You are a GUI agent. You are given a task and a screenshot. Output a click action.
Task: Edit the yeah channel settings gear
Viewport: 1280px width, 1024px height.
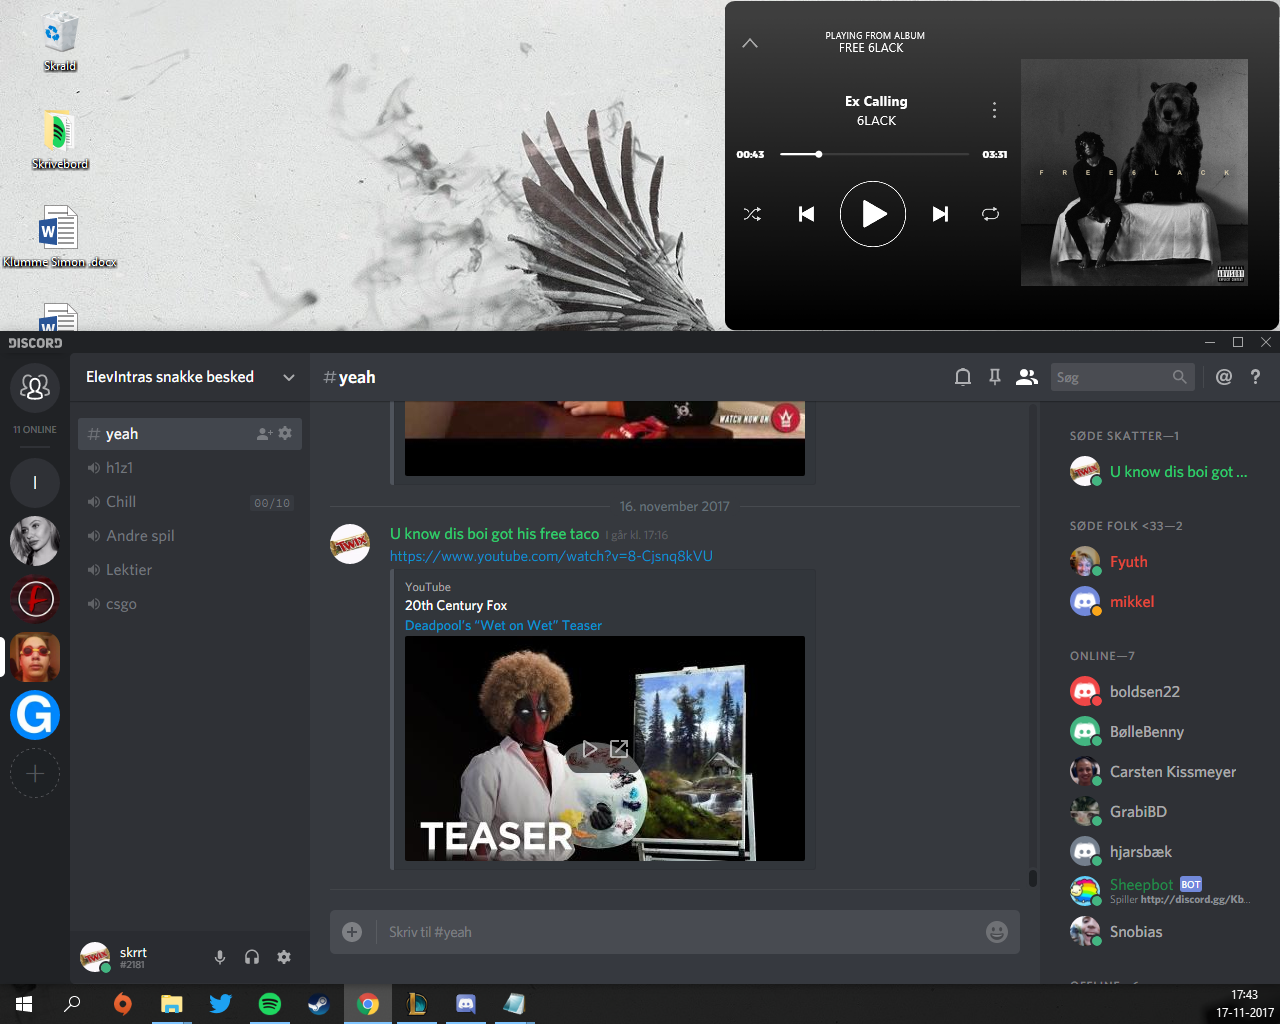coord(285,434)
